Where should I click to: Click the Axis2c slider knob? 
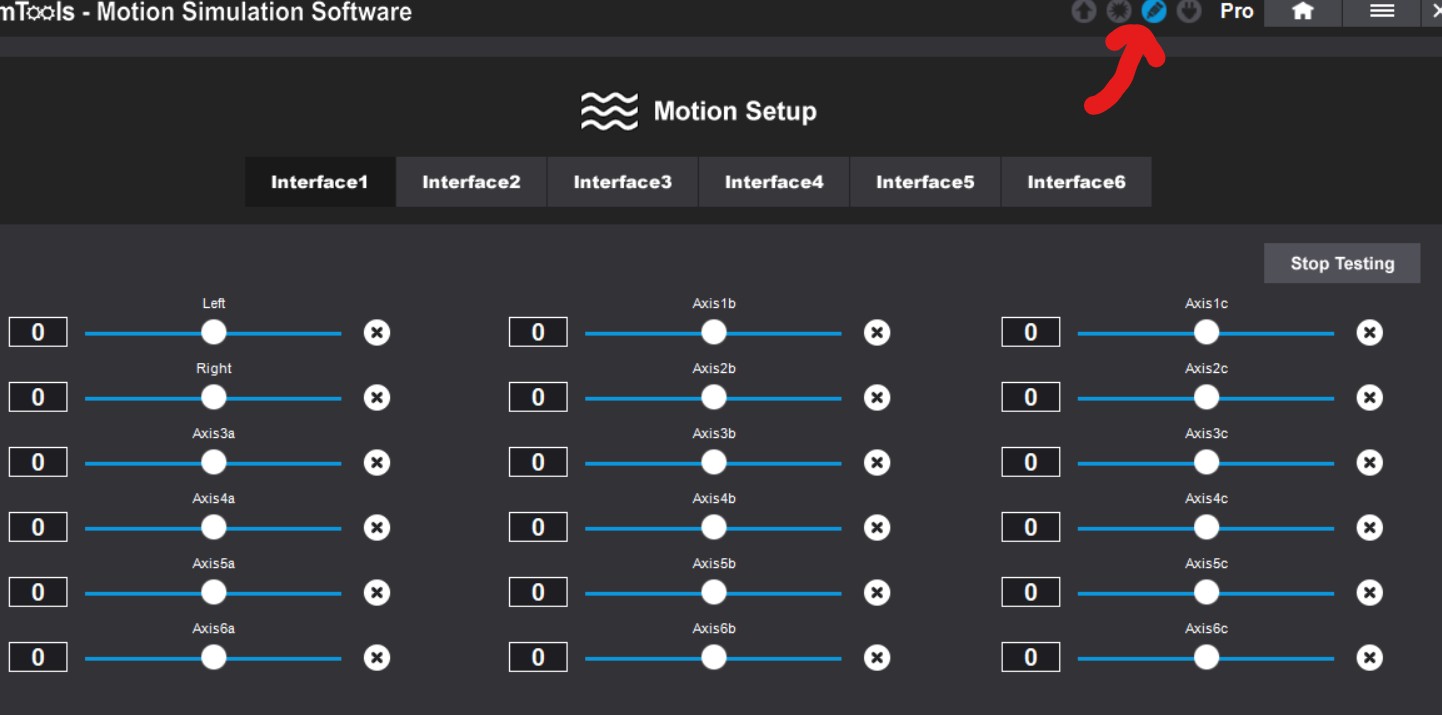click(1207, 398)
